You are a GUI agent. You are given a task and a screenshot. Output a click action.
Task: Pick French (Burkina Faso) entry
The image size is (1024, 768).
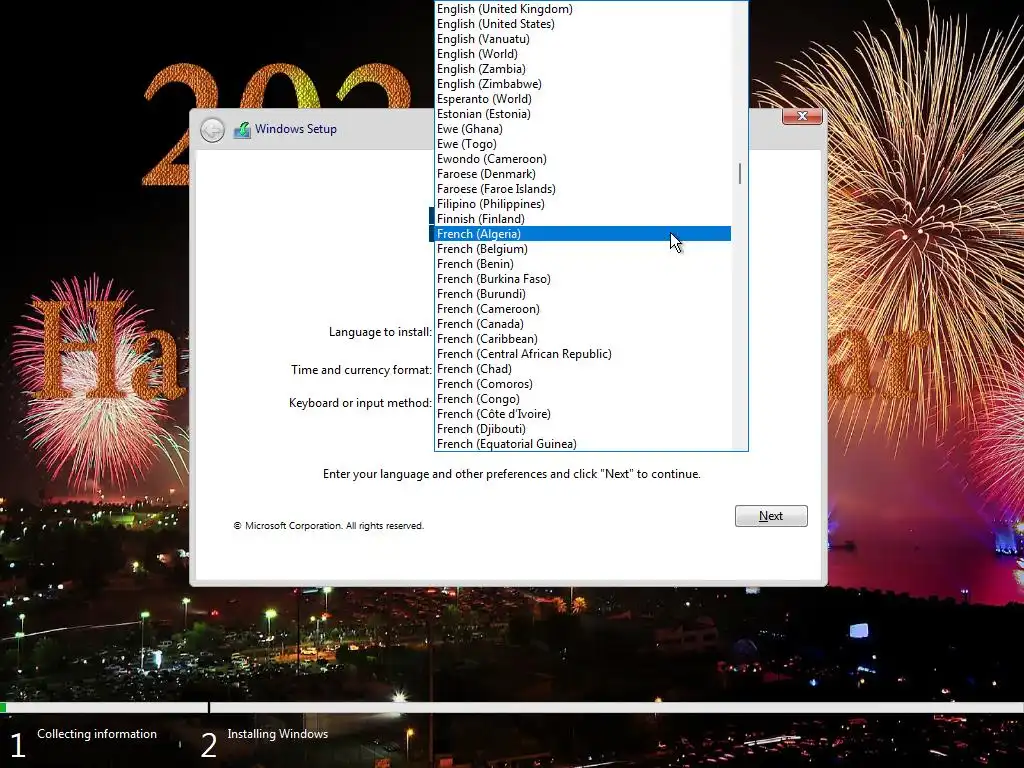tap(583, 279)
